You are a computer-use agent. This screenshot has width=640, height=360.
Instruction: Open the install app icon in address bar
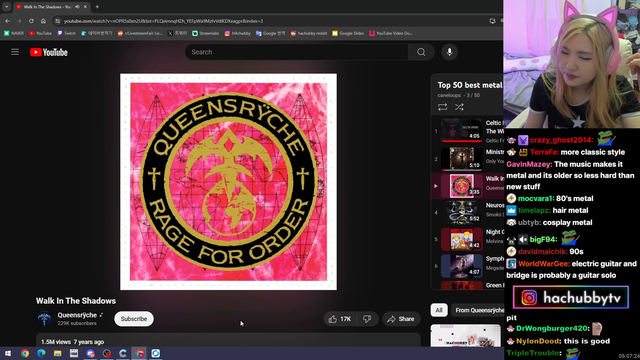pyautogui.click(x=492, y=21)
